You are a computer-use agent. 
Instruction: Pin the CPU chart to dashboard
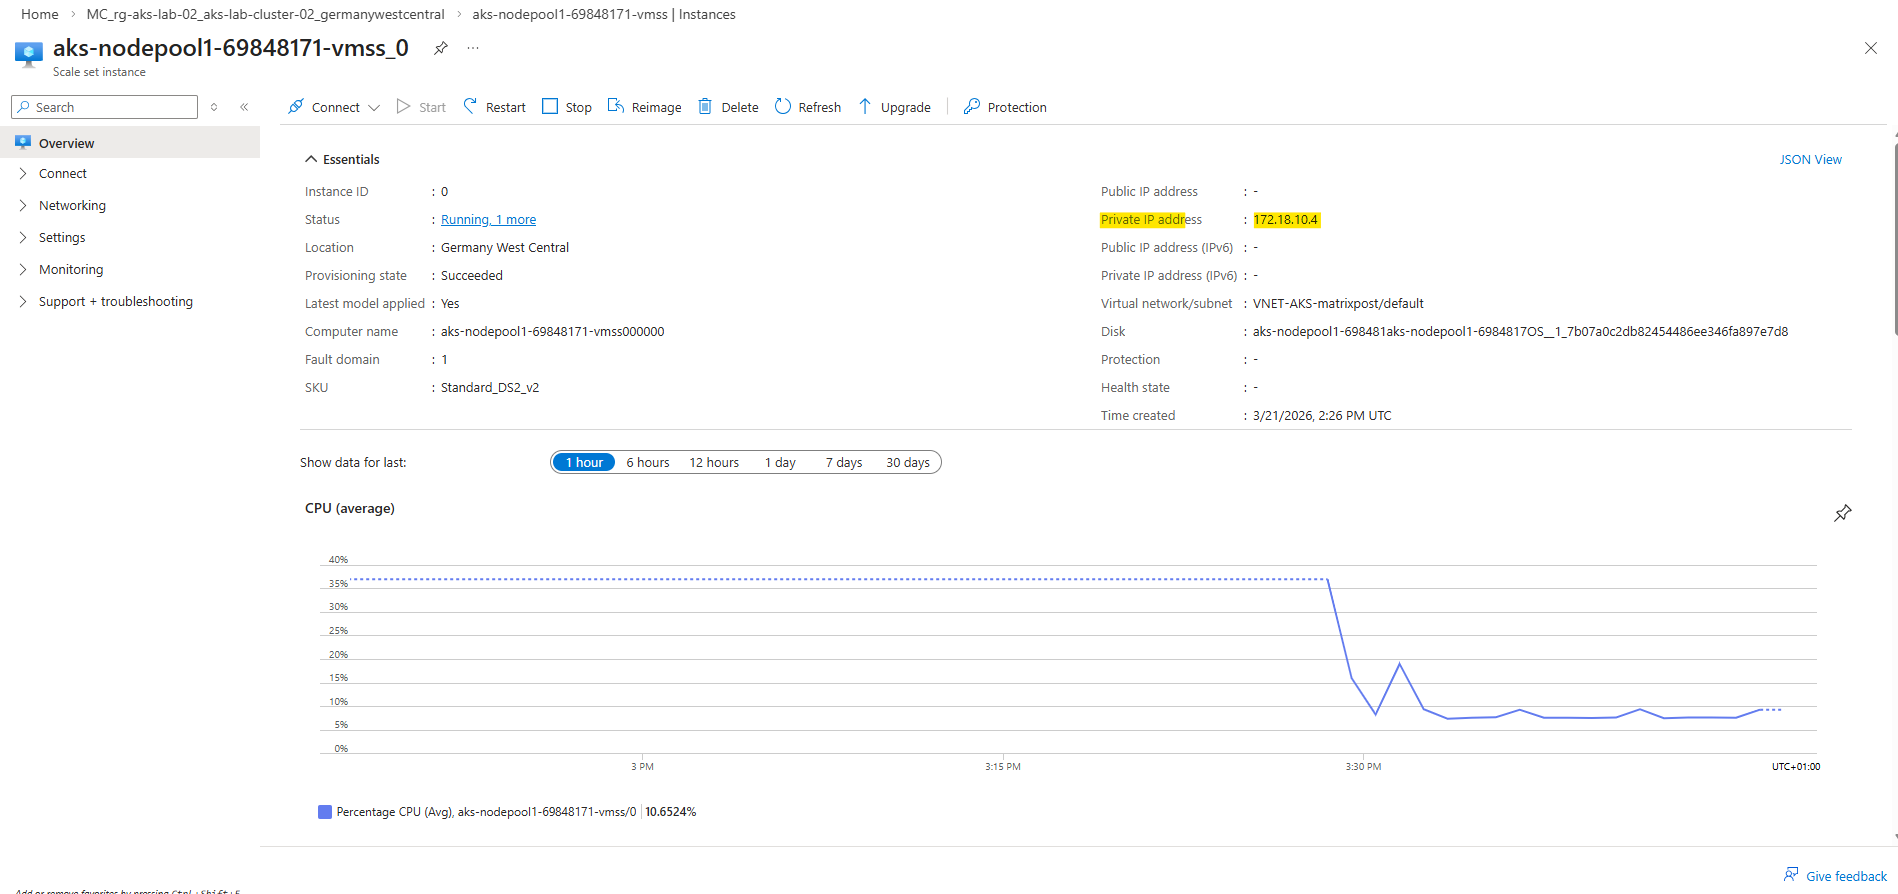pos(1842,513)
